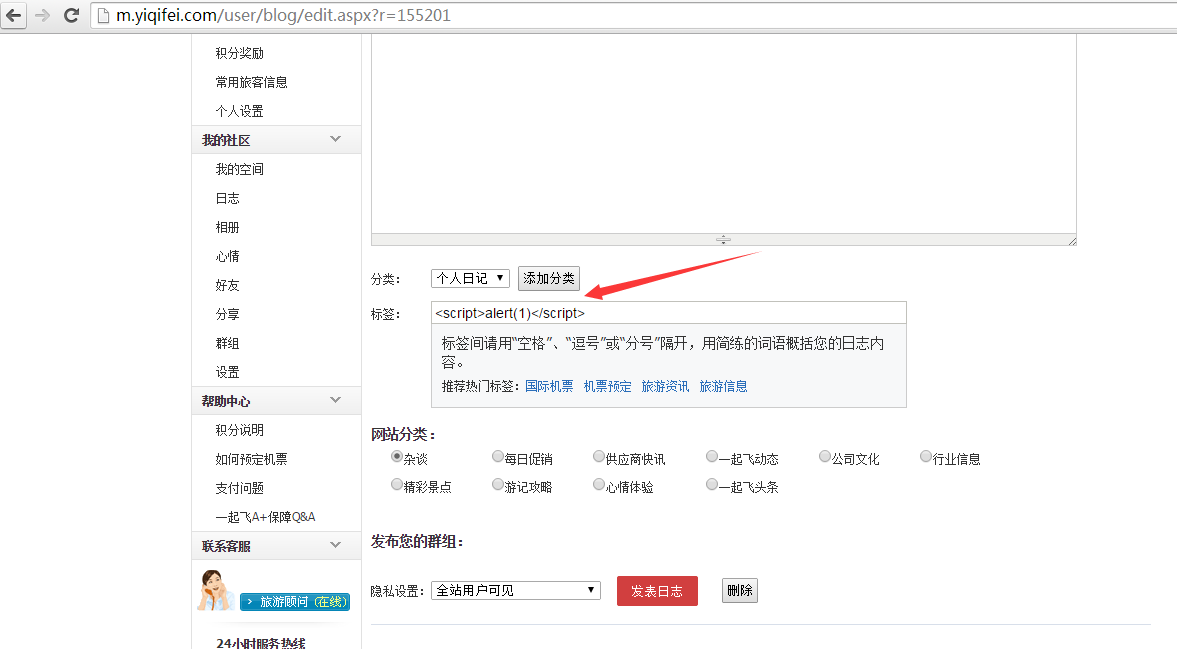Add the 旅游信息 recommended tag
This screenshot has width=1177, height=649.
723,386
